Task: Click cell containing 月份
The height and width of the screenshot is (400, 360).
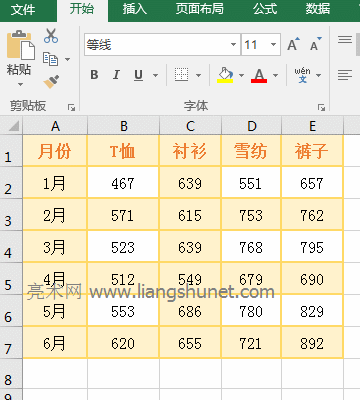Action: click(x=55, y=151)
